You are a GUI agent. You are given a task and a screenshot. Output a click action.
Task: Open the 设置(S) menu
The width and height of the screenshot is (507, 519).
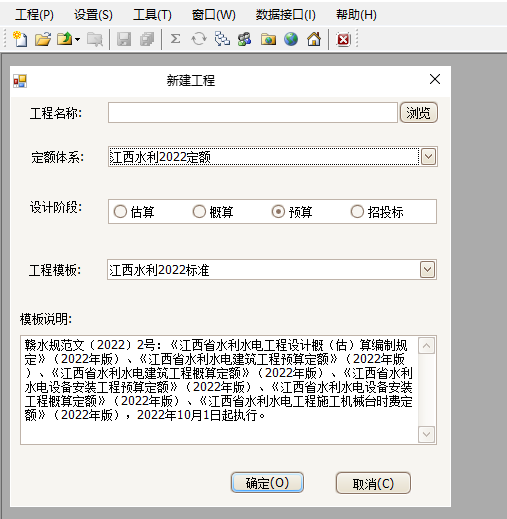tap(93, 15)
